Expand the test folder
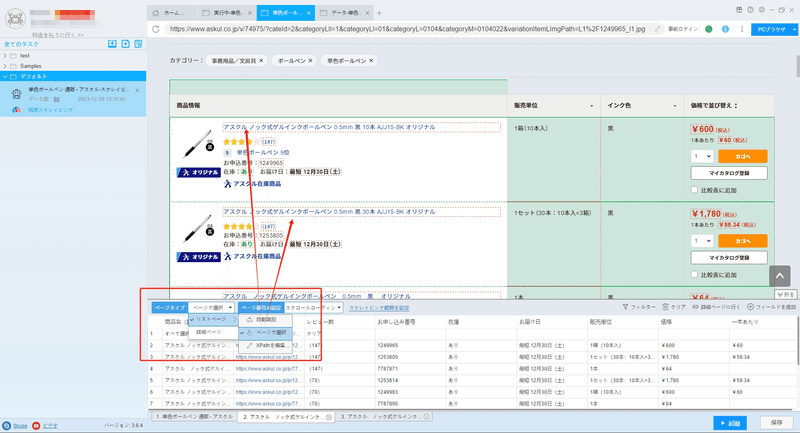 pos(5,56)
